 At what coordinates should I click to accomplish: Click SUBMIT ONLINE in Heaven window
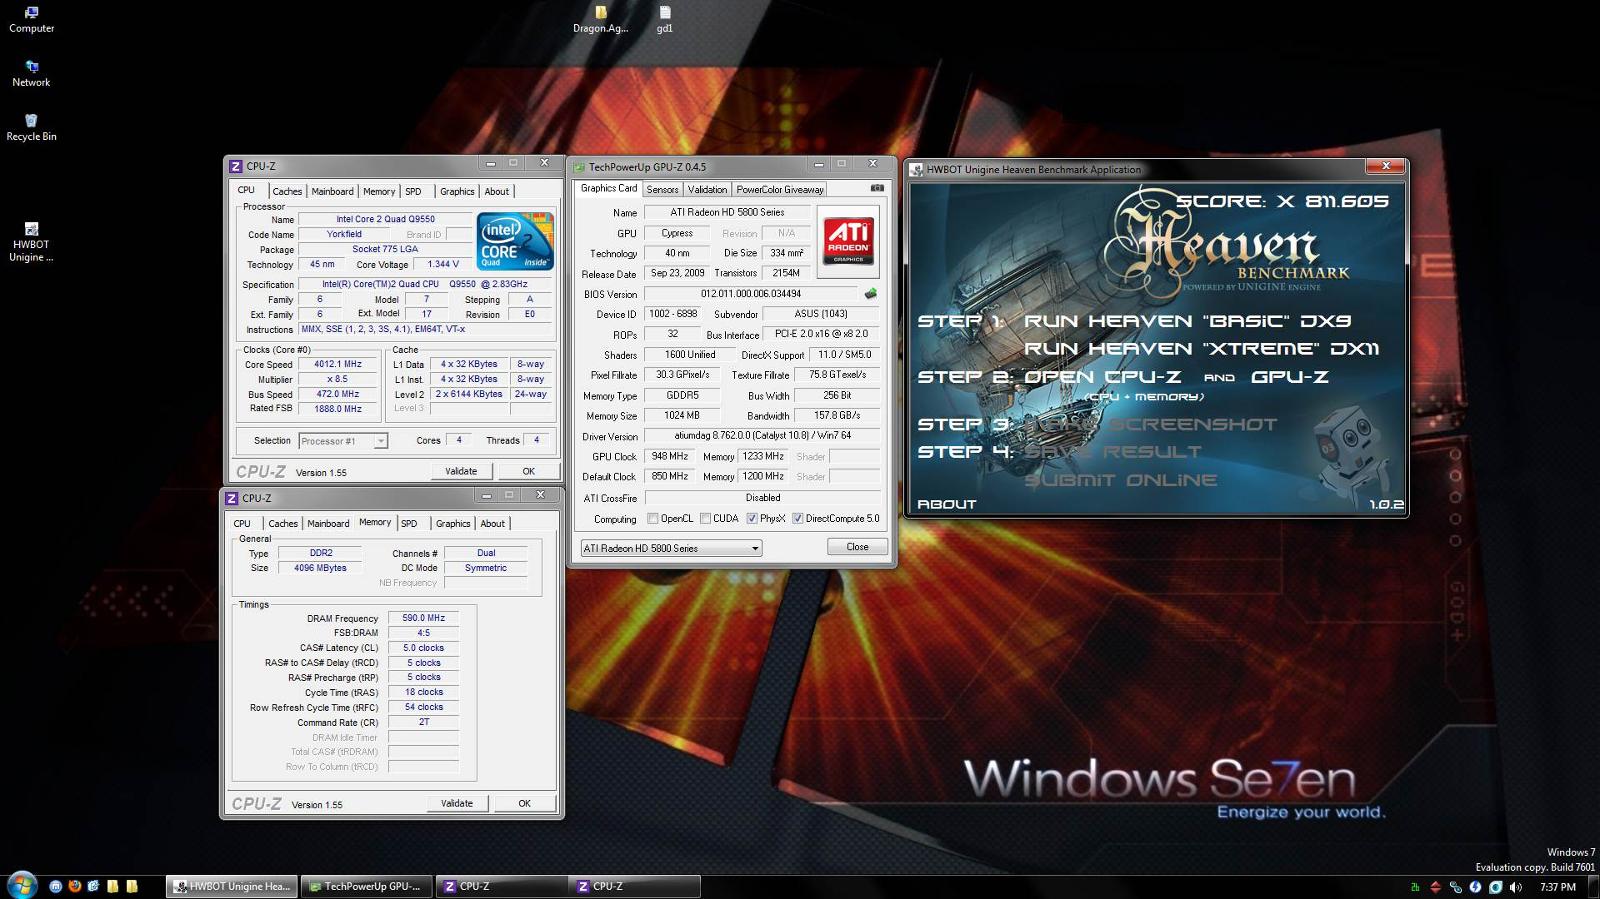coord(1120,480)
